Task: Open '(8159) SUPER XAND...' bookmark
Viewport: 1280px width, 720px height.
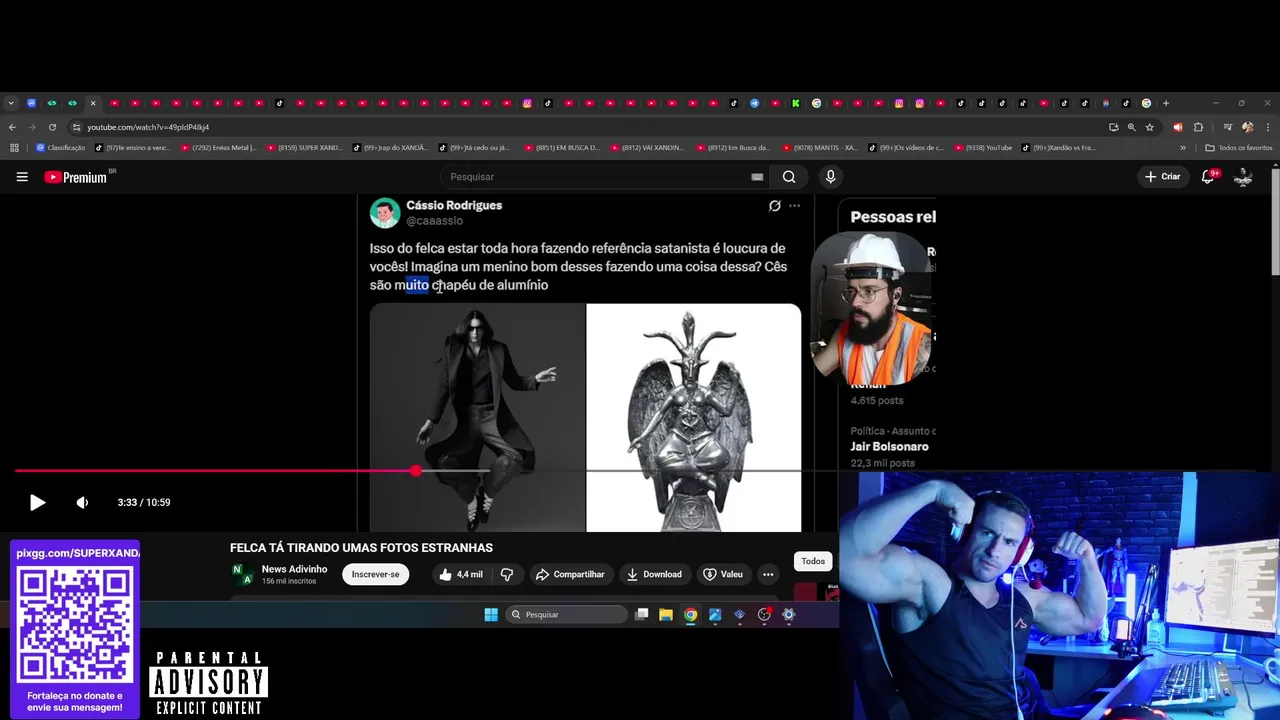Action: tap(305, 148)
